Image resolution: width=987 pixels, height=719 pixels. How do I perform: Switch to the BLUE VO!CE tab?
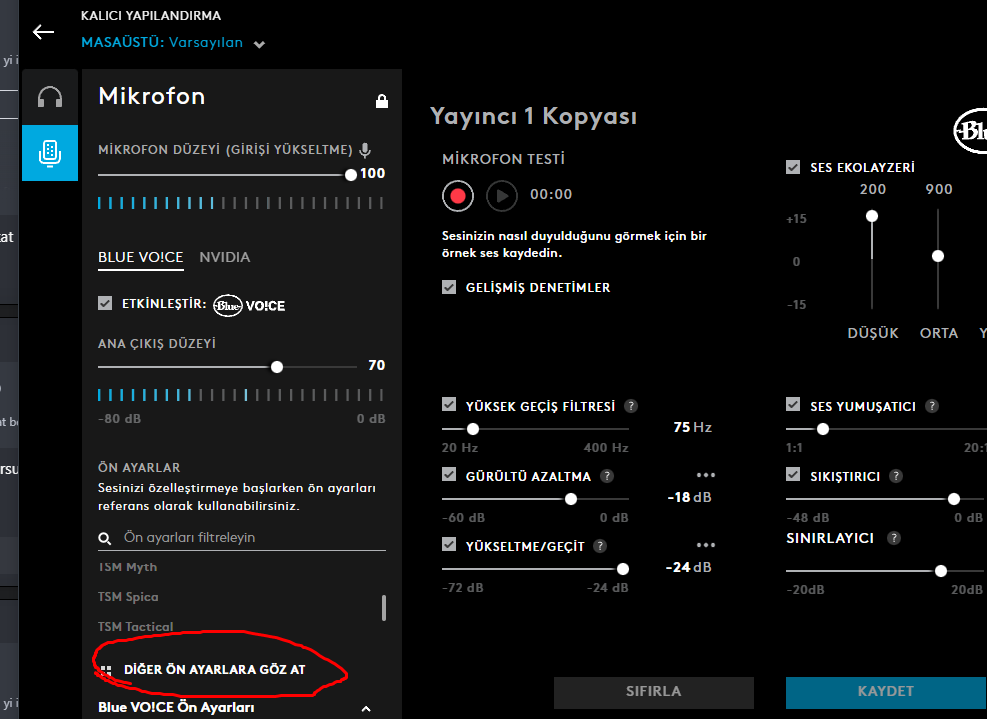tap(140, 257)
